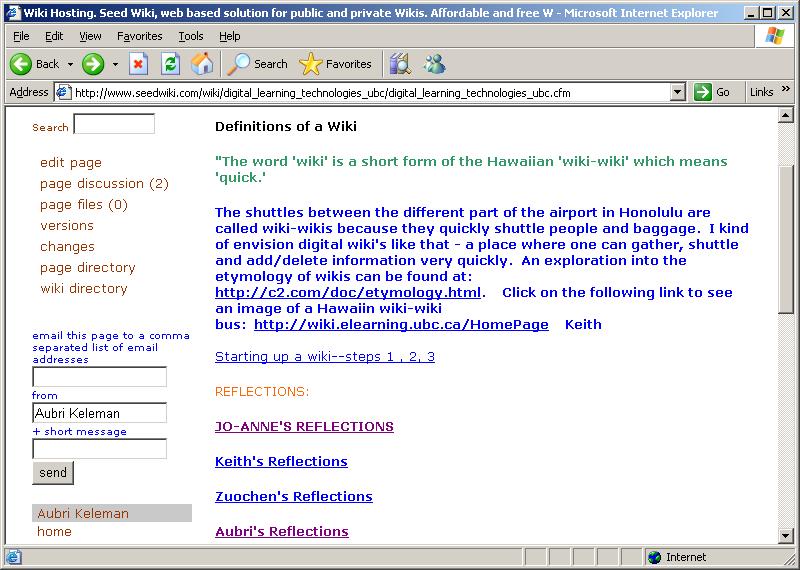This screenshot has width=800, height=570.
Task: Open the Forward history dropdown arrow
Action: (115, 64)
